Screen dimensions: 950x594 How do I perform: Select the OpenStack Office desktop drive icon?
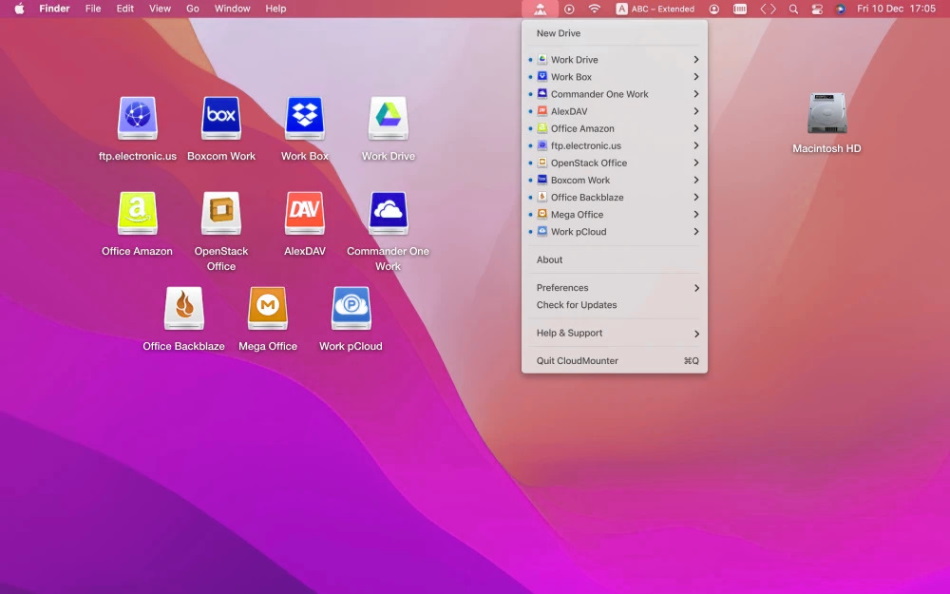point(221,213)
